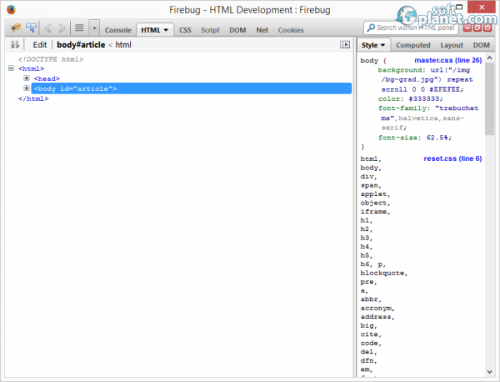Screen dimensions: 500x382
Task: Select the <head> tag row
Action: click(47, 79)
